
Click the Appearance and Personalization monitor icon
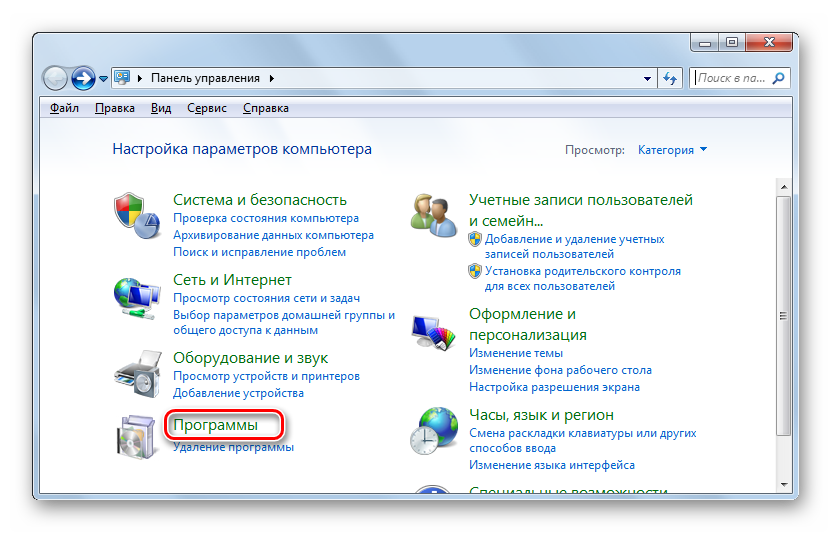point(433,330)
